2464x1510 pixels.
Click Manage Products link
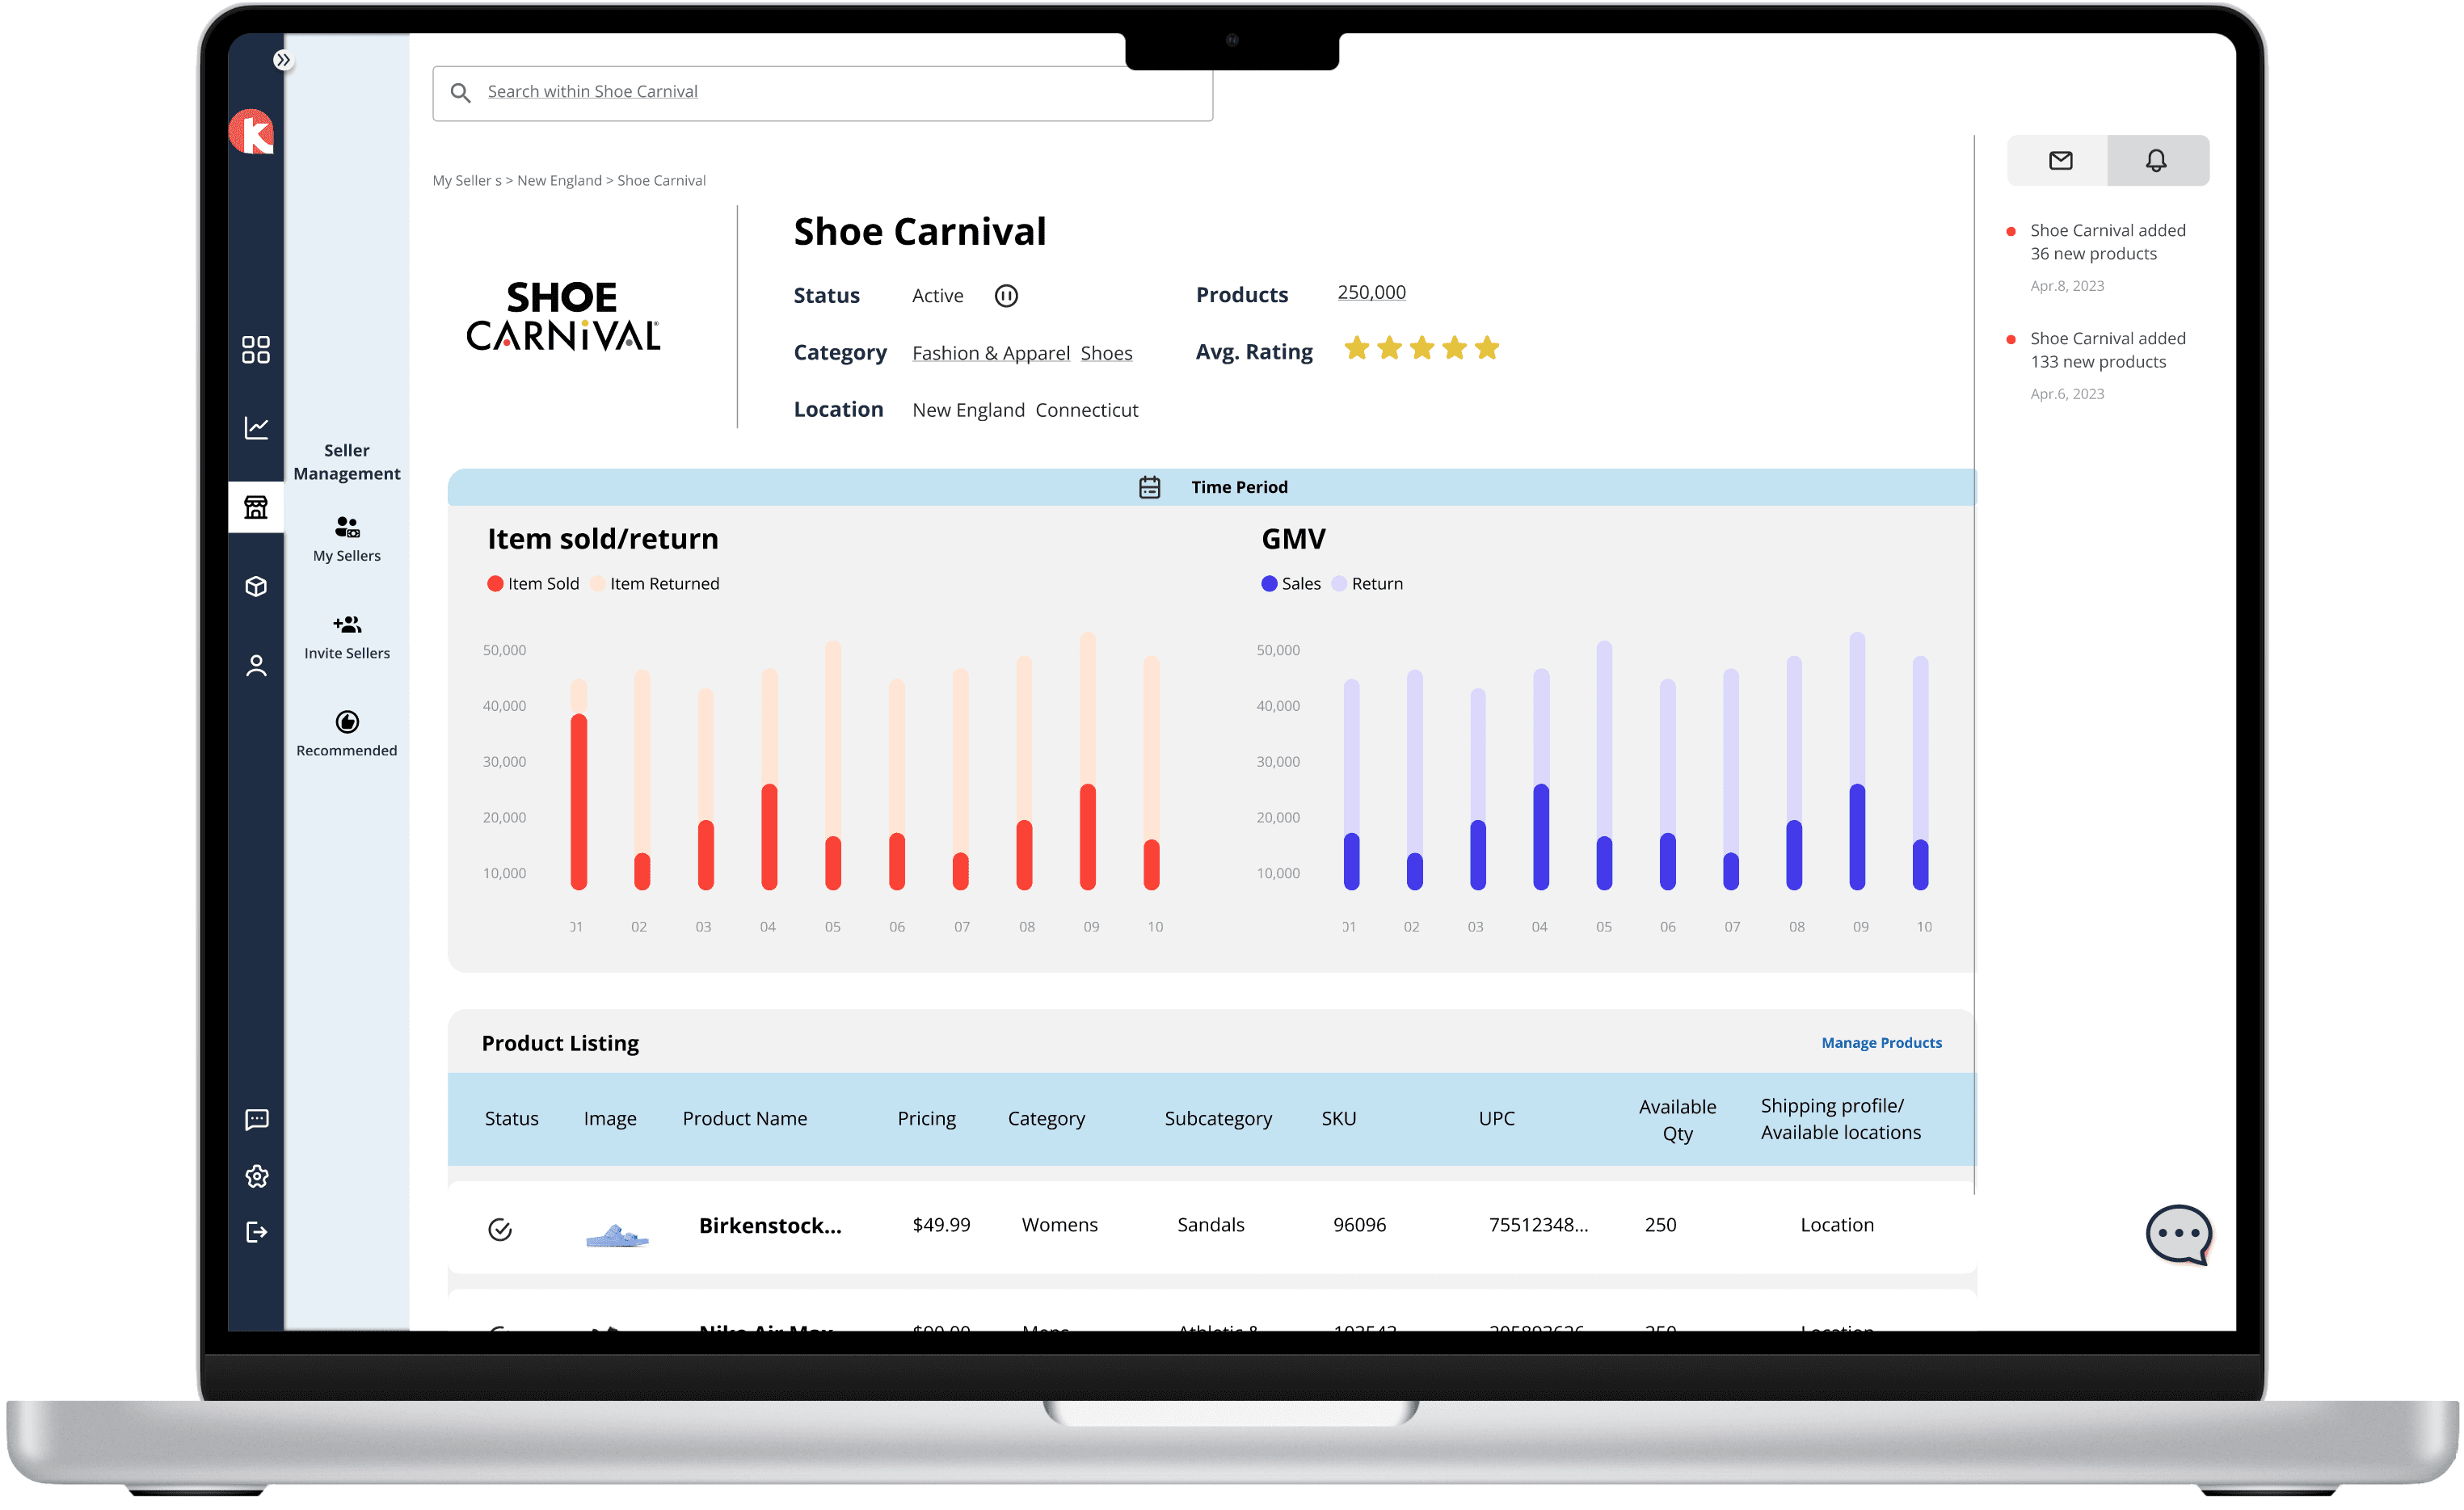[1881, 1043]
